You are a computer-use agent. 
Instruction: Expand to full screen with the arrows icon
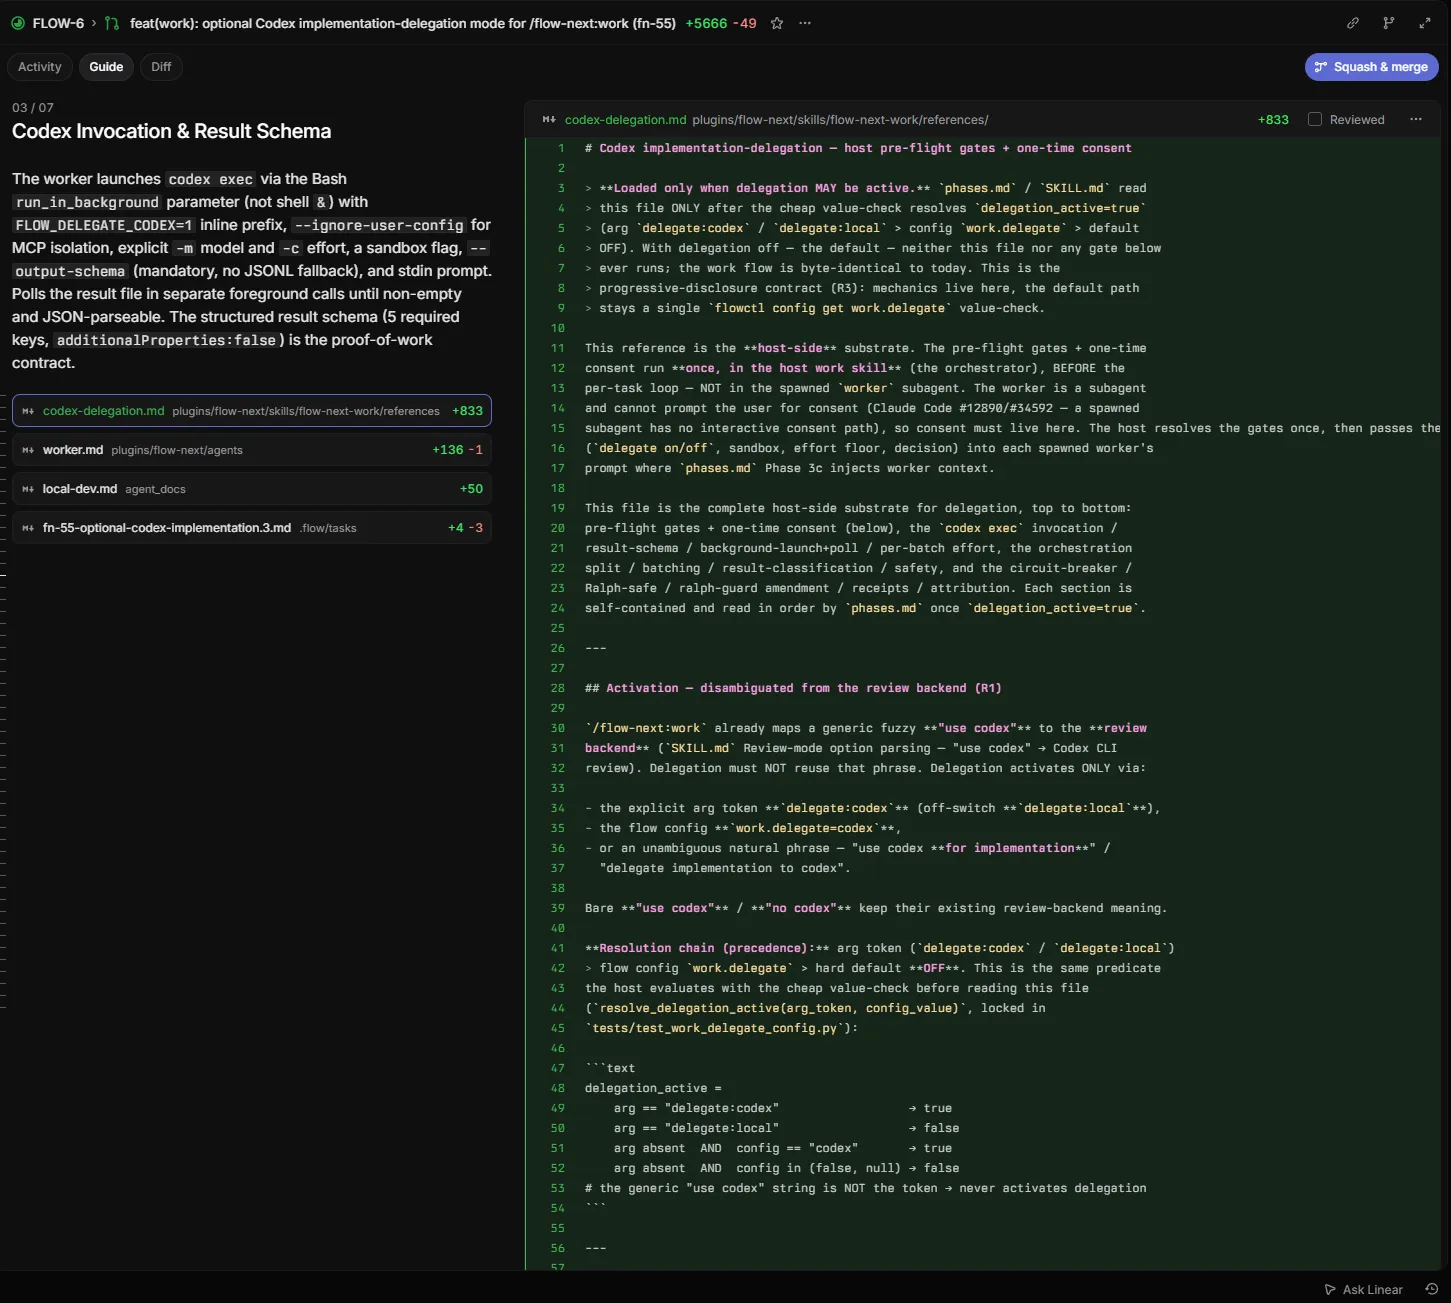tap(1425, 23)
